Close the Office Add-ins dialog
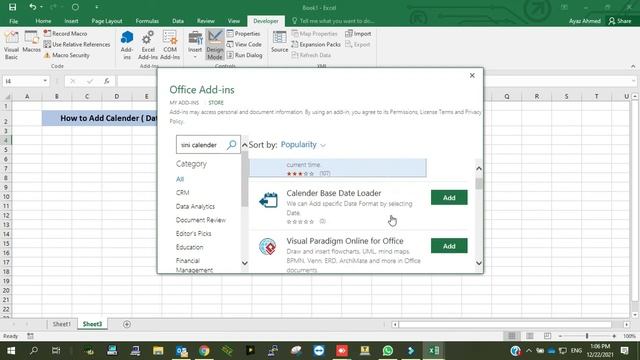 click(472, 76)
